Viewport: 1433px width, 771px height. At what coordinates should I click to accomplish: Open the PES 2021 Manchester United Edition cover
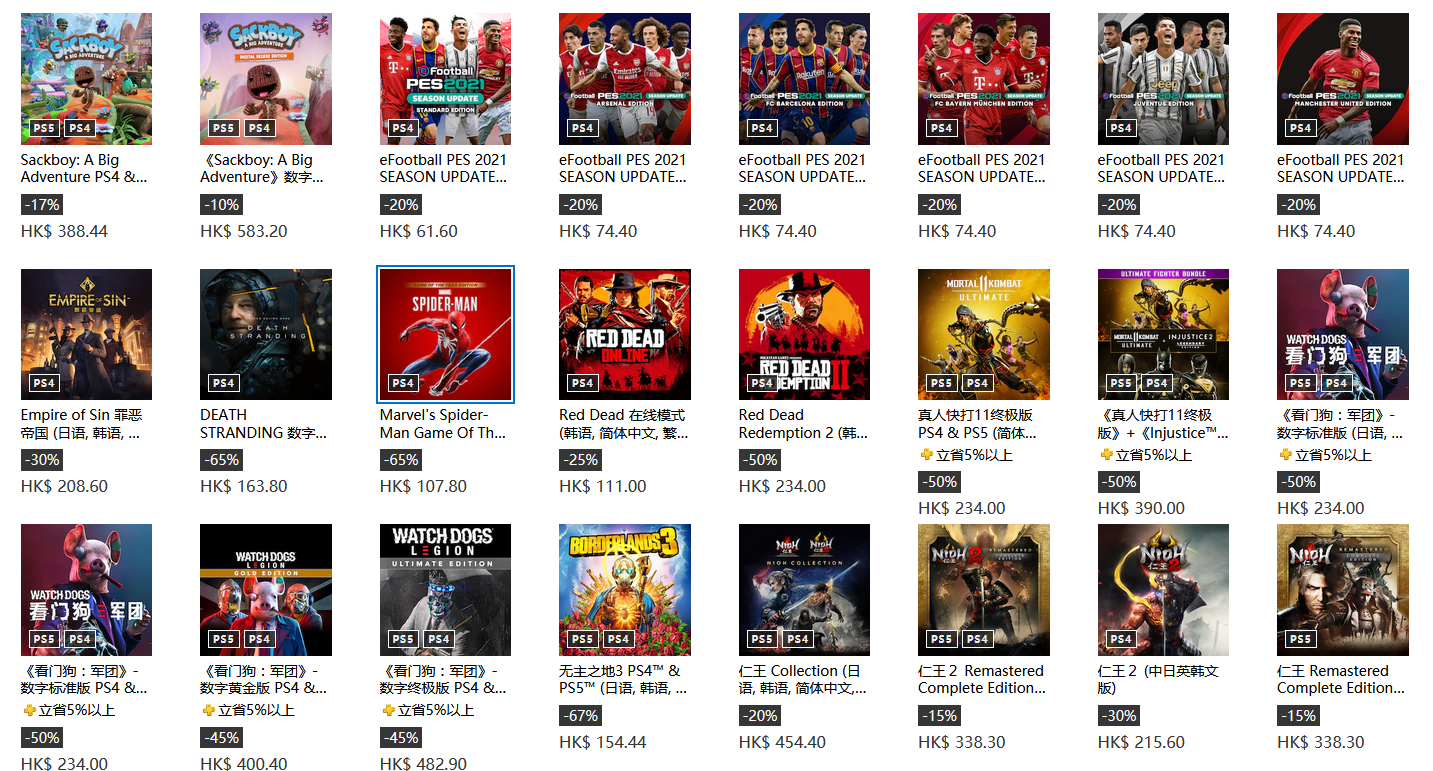click(1343, 79)
